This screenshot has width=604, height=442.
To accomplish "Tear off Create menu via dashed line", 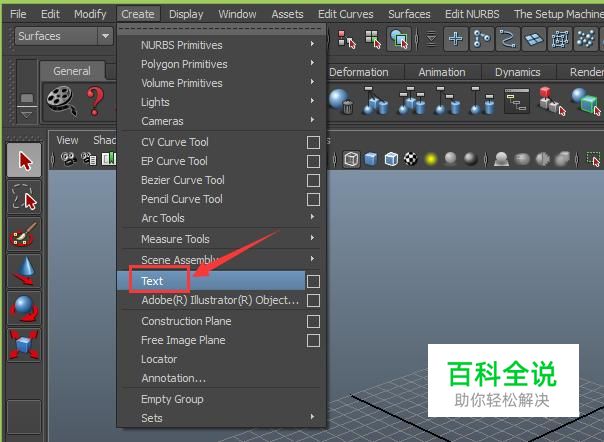I will point(222,29).
